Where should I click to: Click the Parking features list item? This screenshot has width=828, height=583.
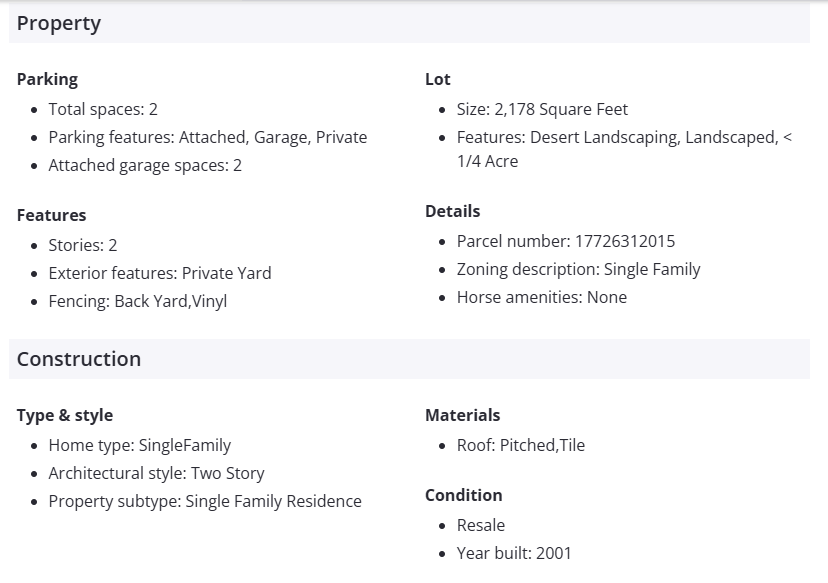point(207,137)
